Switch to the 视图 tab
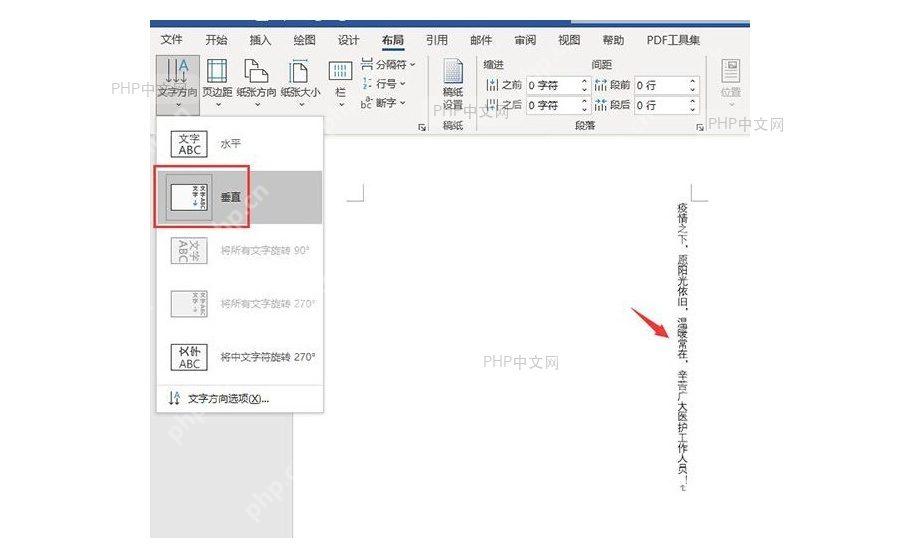Viewport: 900px width, 560px height. click(569, 40)
